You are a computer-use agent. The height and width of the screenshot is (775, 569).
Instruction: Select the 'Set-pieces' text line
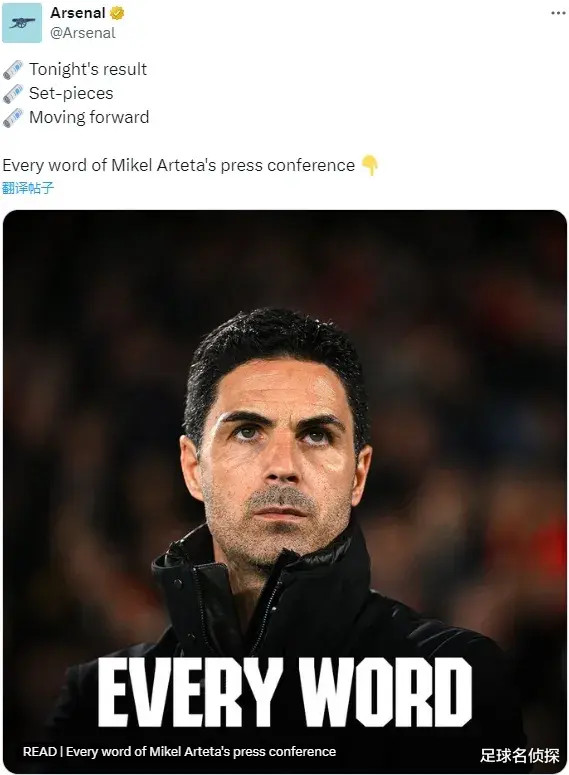pos(71,93)
